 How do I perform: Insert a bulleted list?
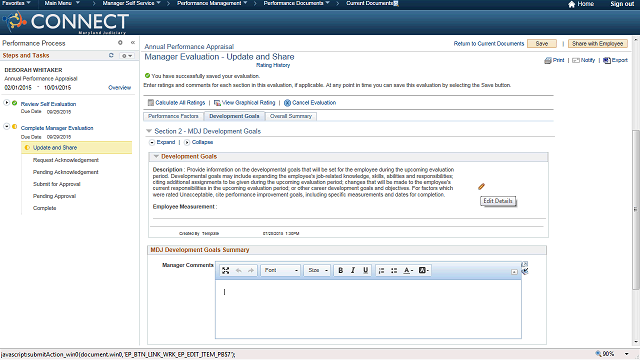(x=394, y=270)
